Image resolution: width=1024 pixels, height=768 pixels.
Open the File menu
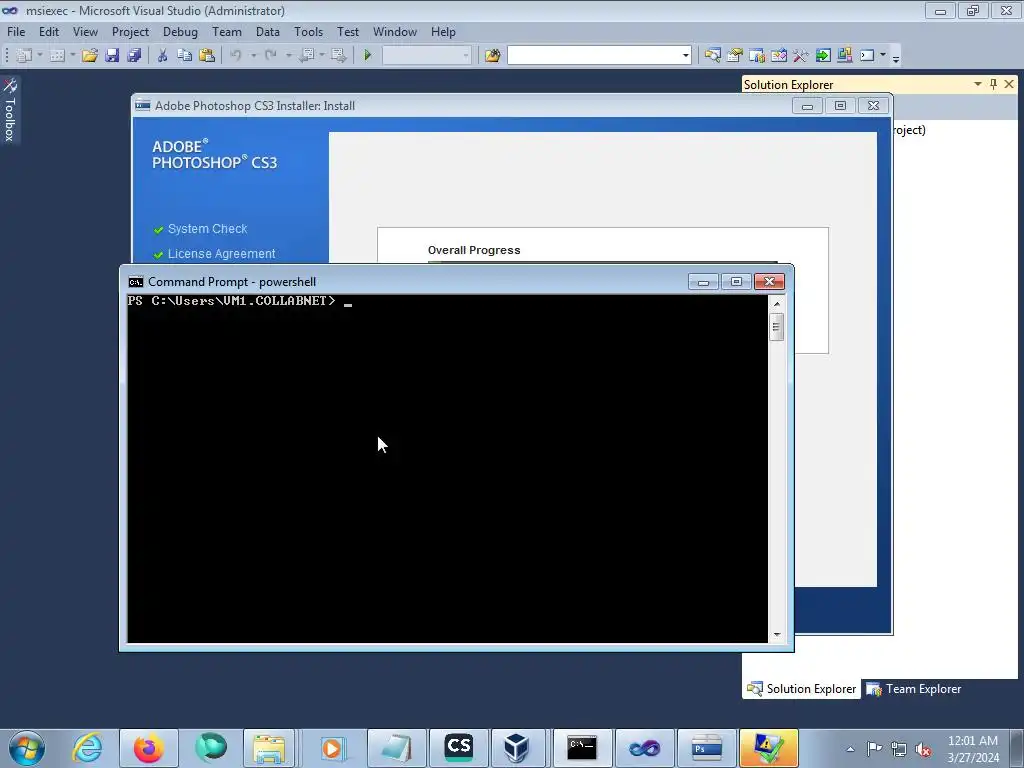tap(16, 31)
